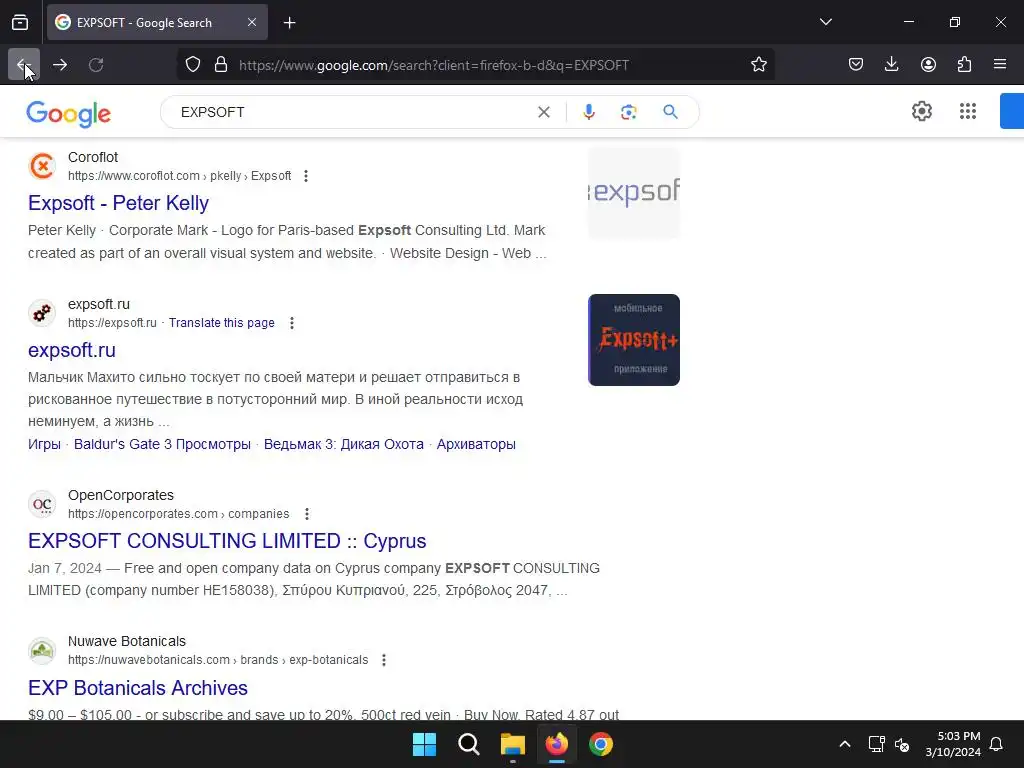The image size is (1024, 768).
Task: Open the Firefox View icon in the tab bar
Action: (x=20, y=23)
